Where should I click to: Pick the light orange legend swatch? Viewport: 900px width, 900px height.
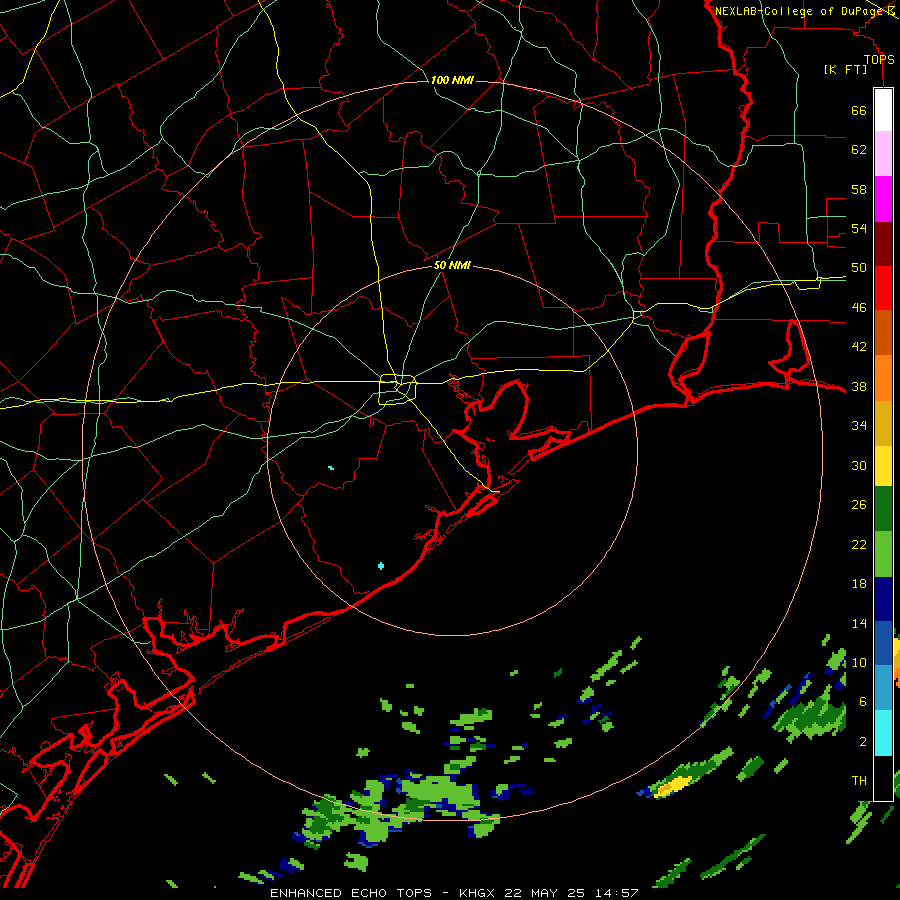[883, 378]
